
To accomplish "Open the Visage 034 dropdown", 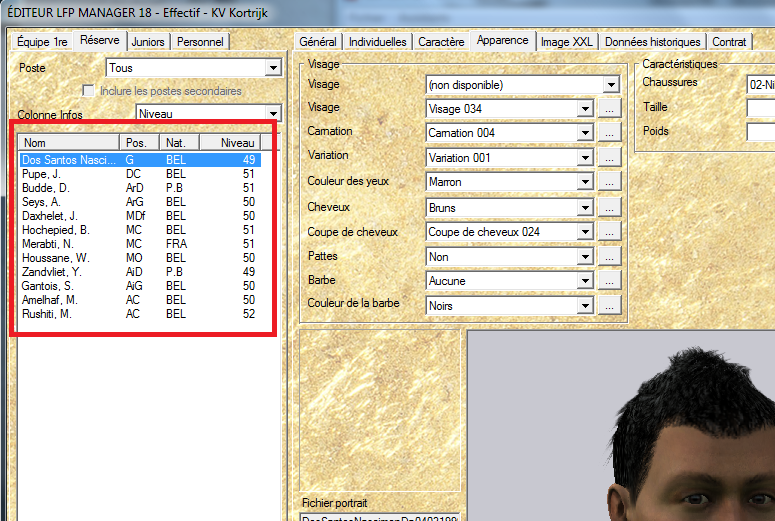I will (x=509, y=108).
